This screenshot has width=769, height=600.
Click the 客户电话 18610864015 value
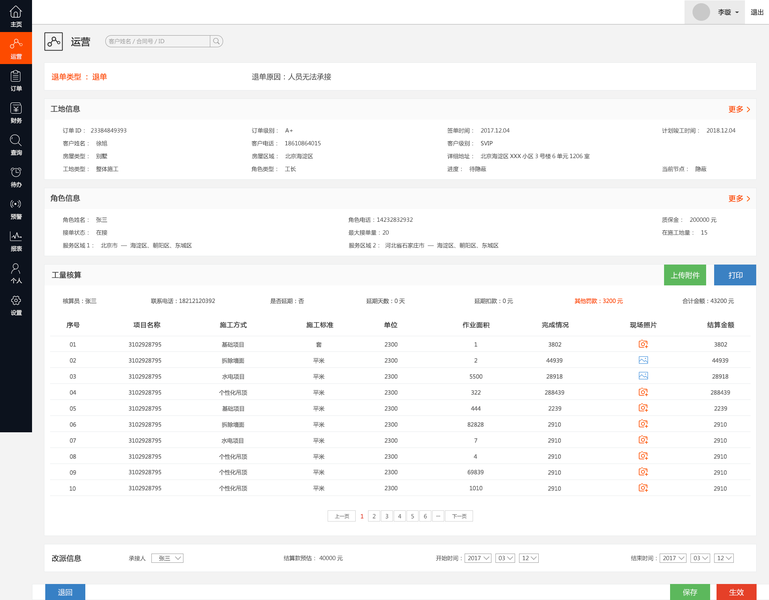click(x=303, y=143)
